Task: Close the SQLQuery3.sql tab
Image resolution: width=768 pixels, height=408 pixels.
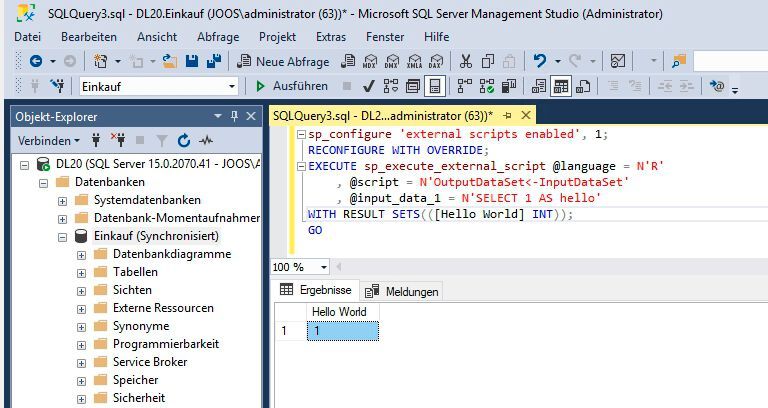Action: [526, 115]
